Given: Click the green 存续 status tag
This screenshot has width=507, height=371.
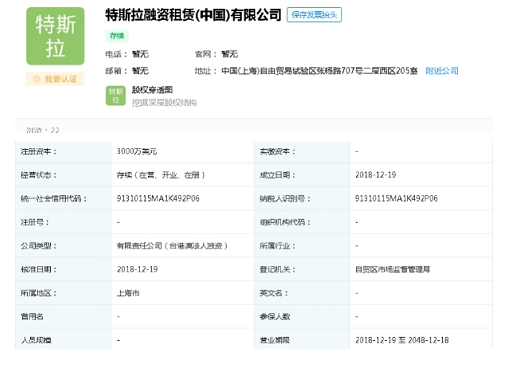Looking at the screenshot, I should [117, 36].
